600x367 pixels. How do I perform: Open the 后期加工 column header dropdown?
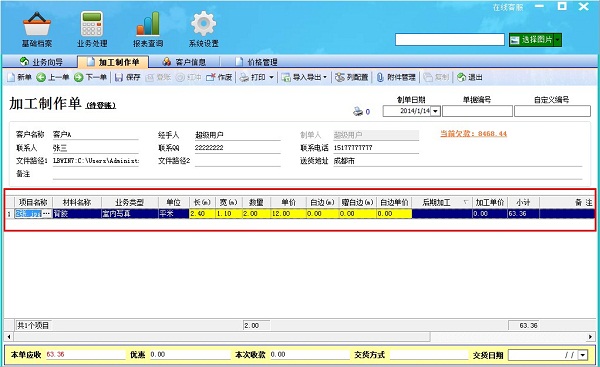[x=466, y=202]
